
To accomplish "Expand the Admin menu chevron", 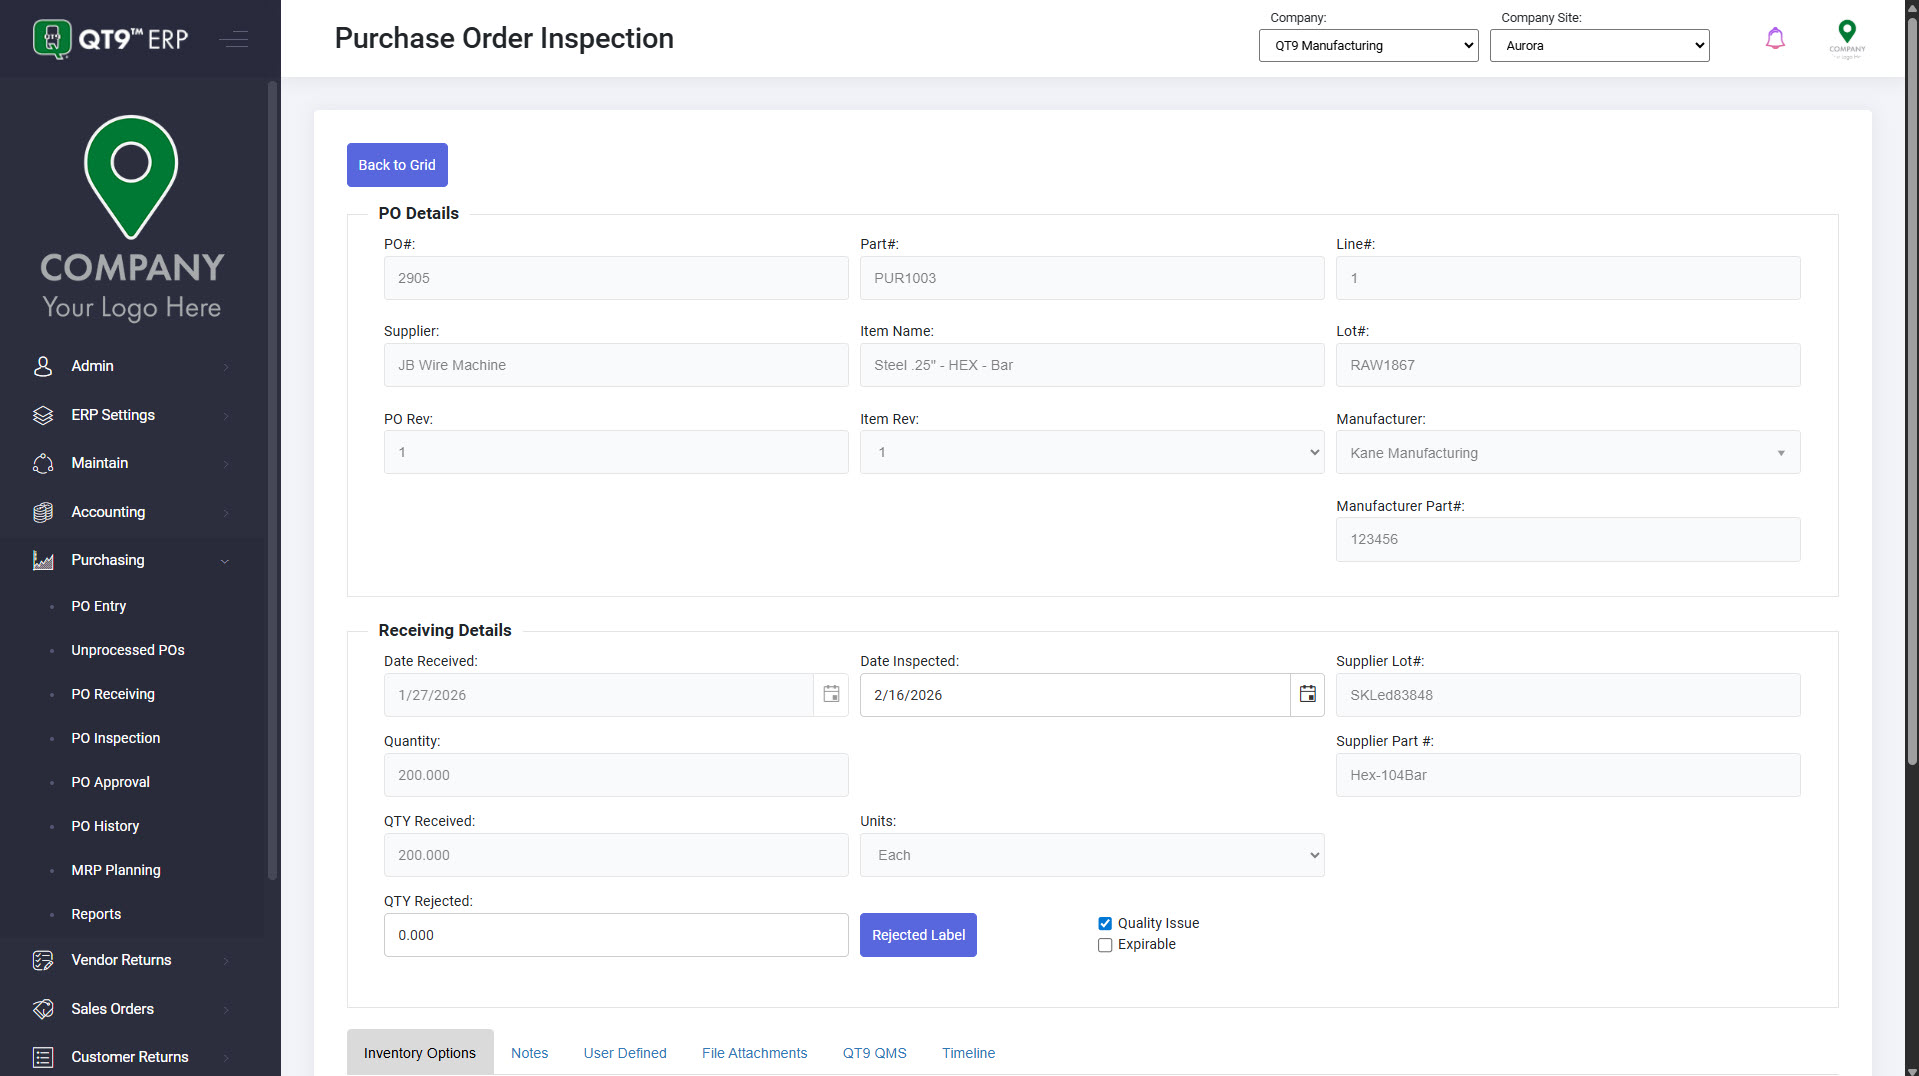I will point(226,367).
